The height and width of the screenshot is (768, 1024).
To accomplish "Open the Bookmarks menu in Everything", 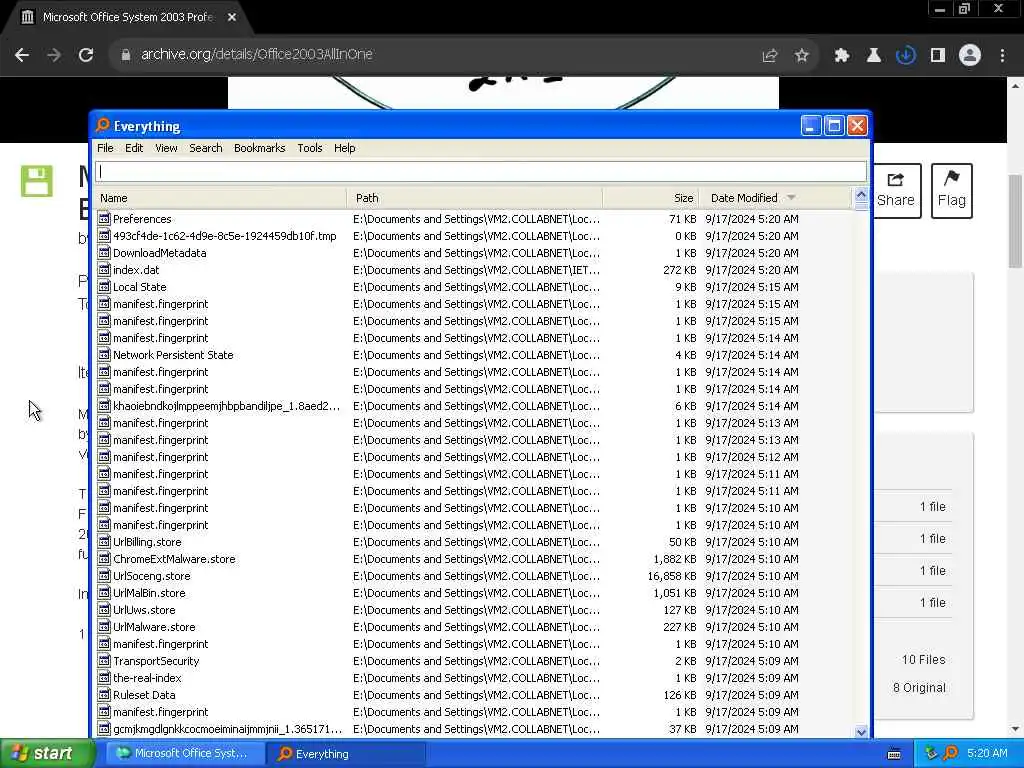I will (259, 148).
